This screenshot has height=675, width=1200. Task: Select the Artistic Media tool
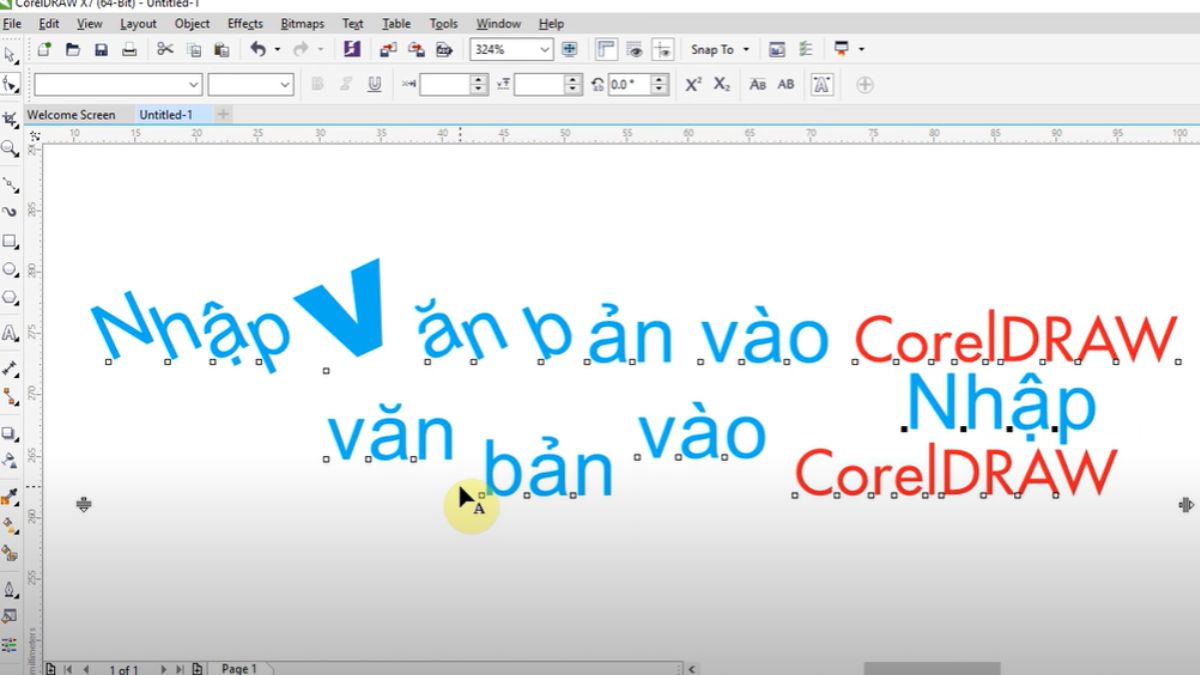10,212
